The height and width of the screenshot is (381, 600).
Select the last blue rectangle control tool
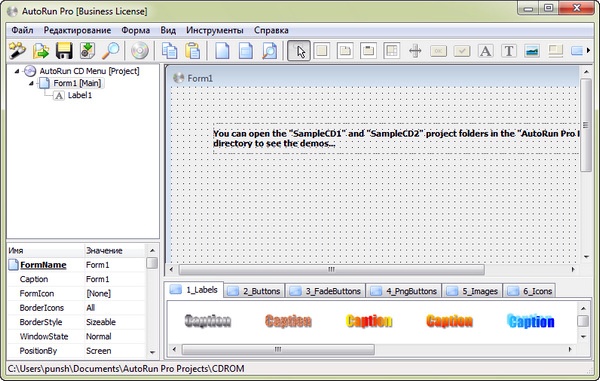pyautogui.click(x=577, y=50)
